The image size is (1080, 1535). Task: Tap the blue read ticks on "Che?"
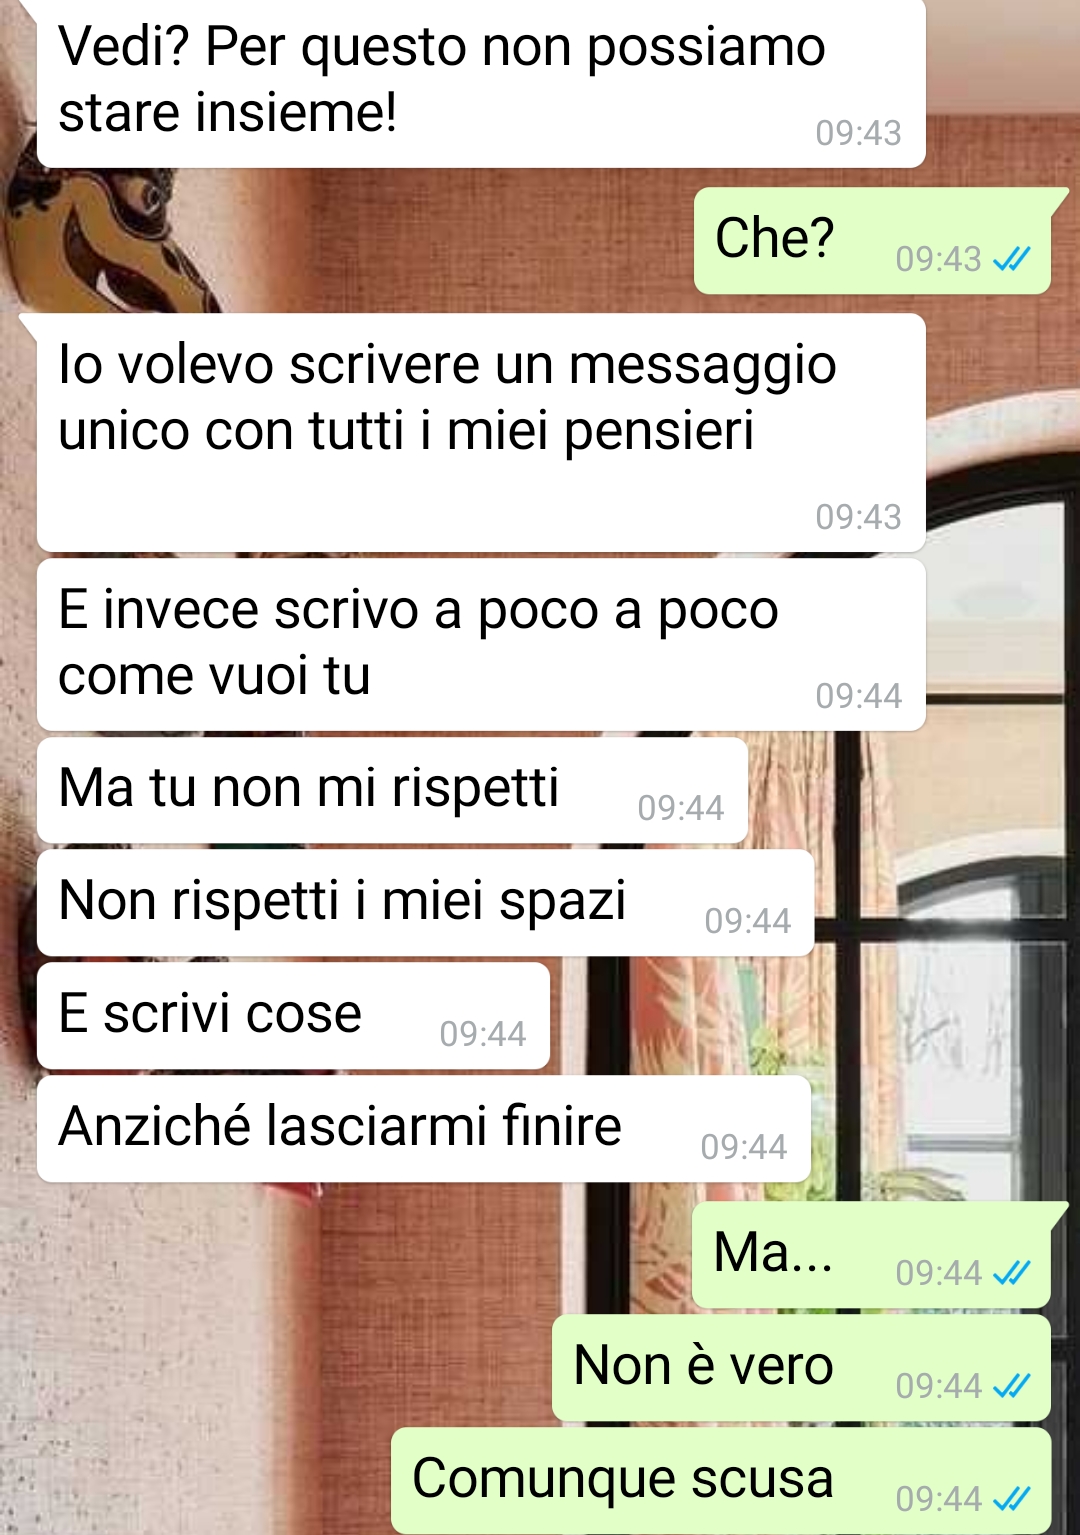(x=1011, y=259)
